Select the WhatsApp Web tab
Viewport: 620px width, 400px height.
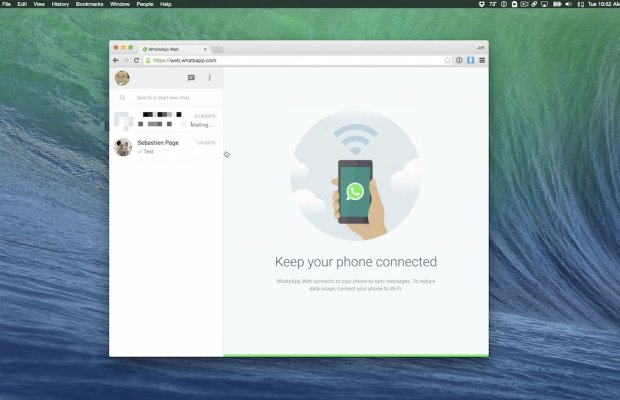[x=174, y=49]
